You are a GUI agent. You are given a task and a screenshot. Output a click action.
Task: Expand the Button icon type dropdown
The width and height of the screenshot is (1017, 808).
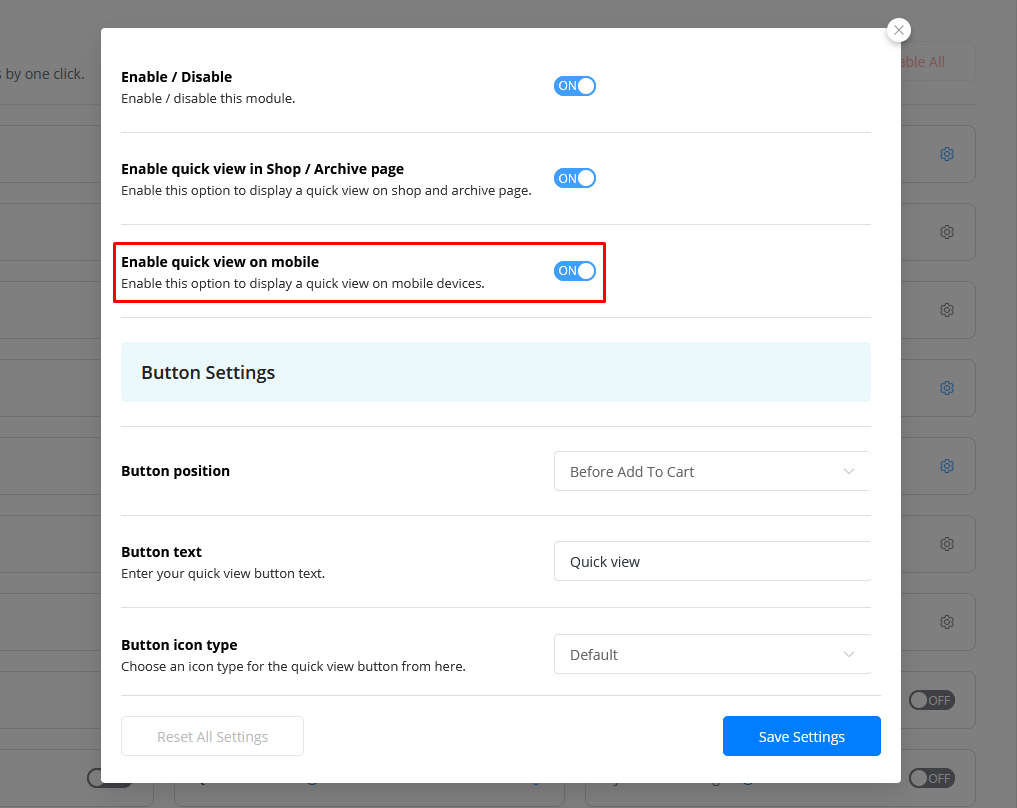point(711,654)
